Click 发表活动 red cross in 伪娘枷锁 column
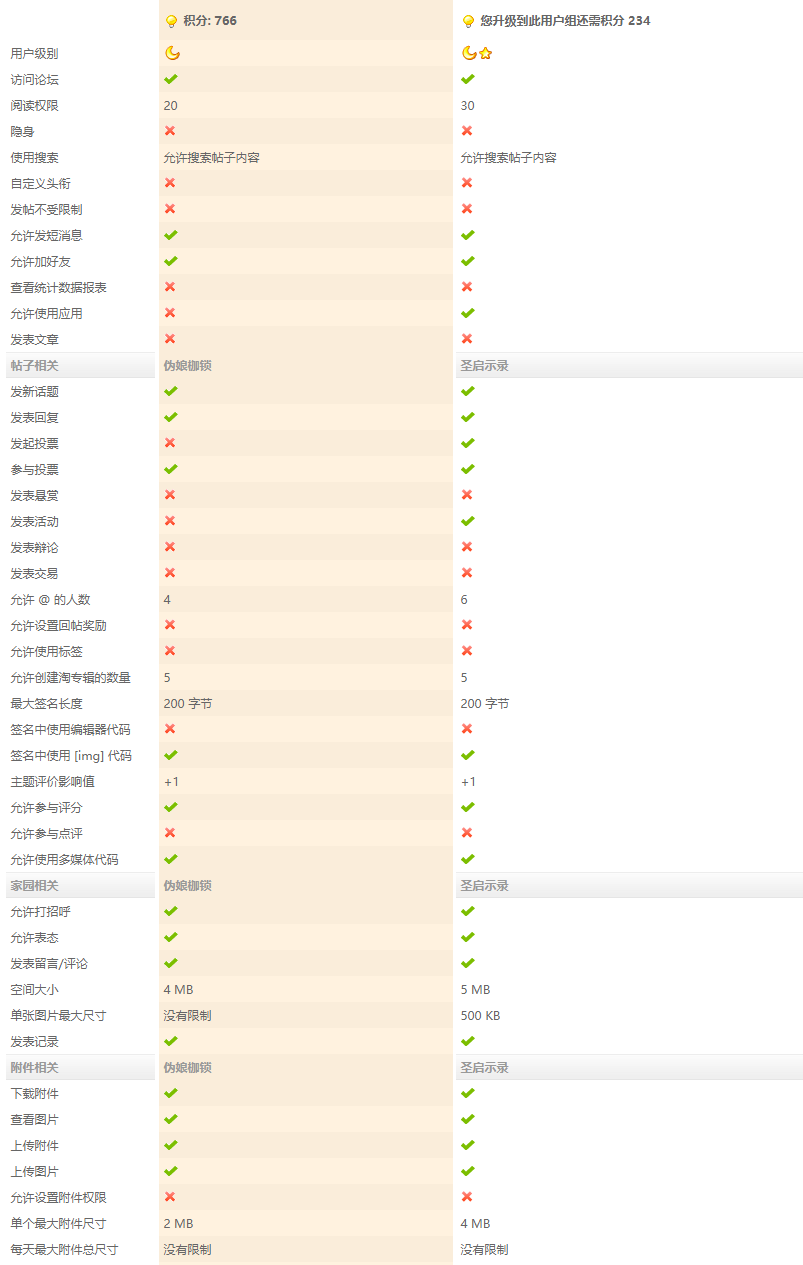The image size is (803, 1265). (170, 521)
